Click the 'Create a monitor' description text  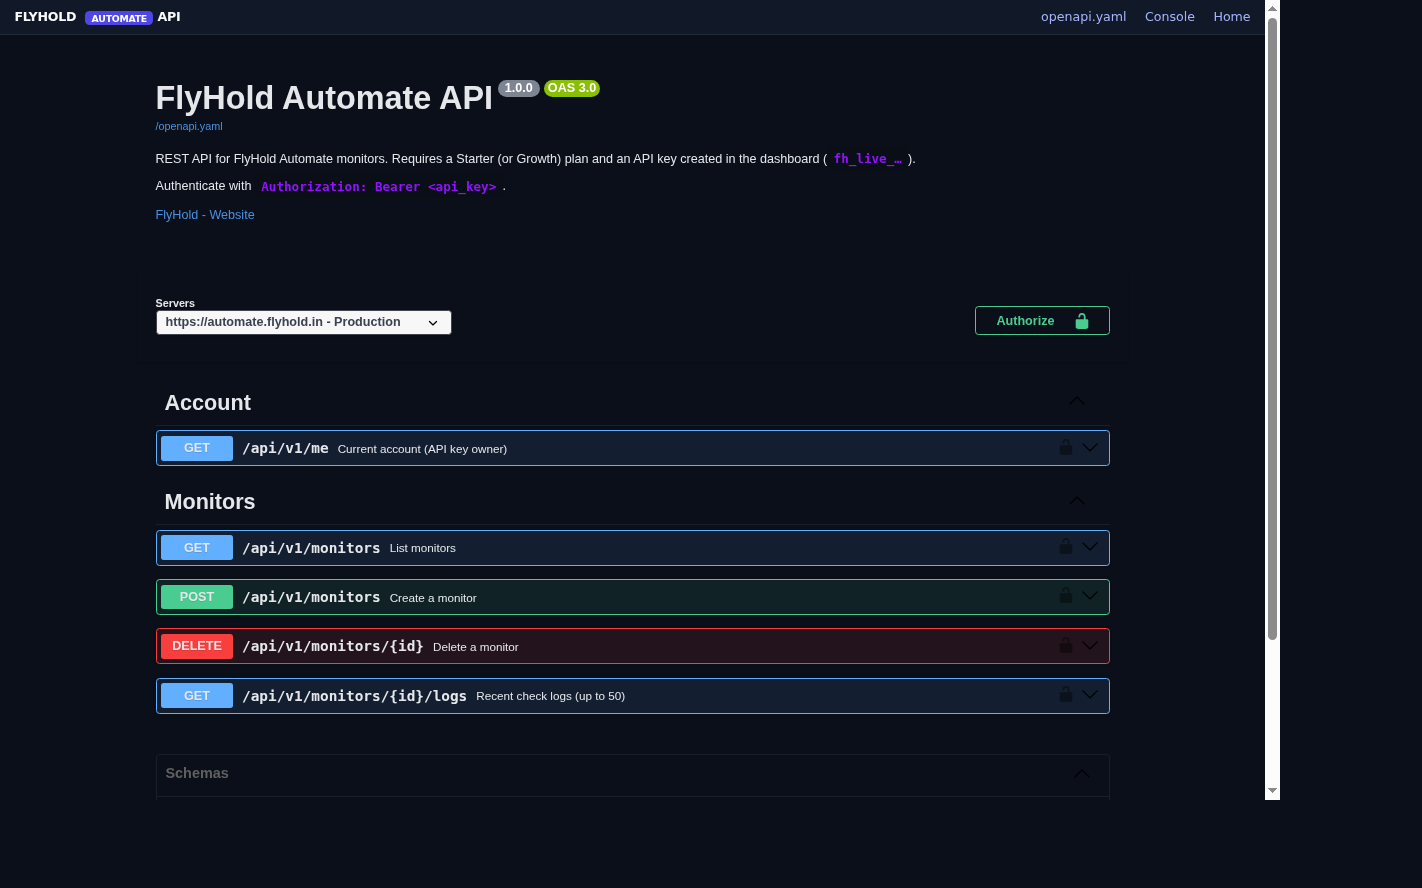(433, 598)
